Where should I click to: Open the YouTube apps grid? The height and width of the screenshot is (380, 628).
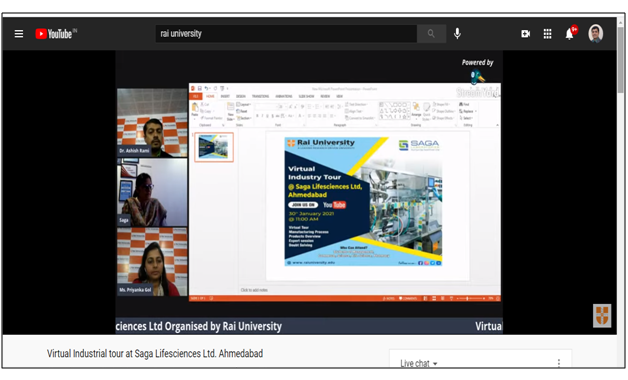(547, 34)
